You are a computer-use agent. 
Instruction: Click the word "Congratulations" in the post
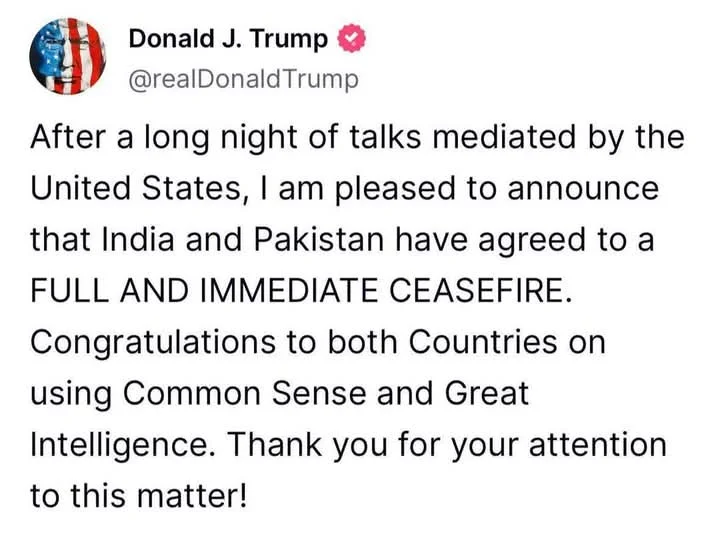coord(142,342)
